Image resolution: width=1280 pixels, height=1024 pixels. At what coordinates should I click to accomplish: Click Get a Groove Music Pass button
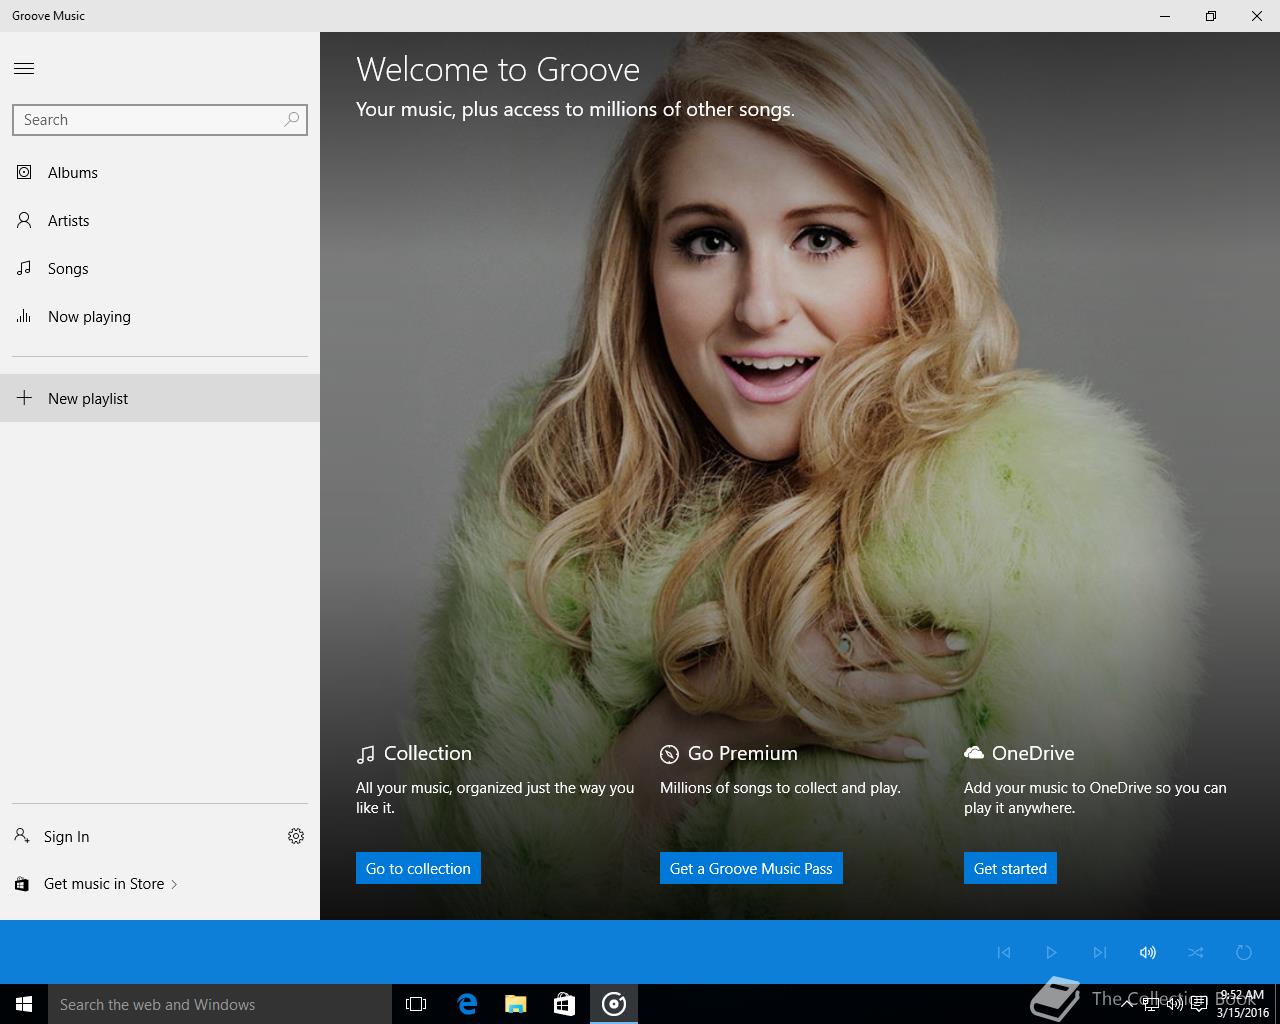(751, 868)
